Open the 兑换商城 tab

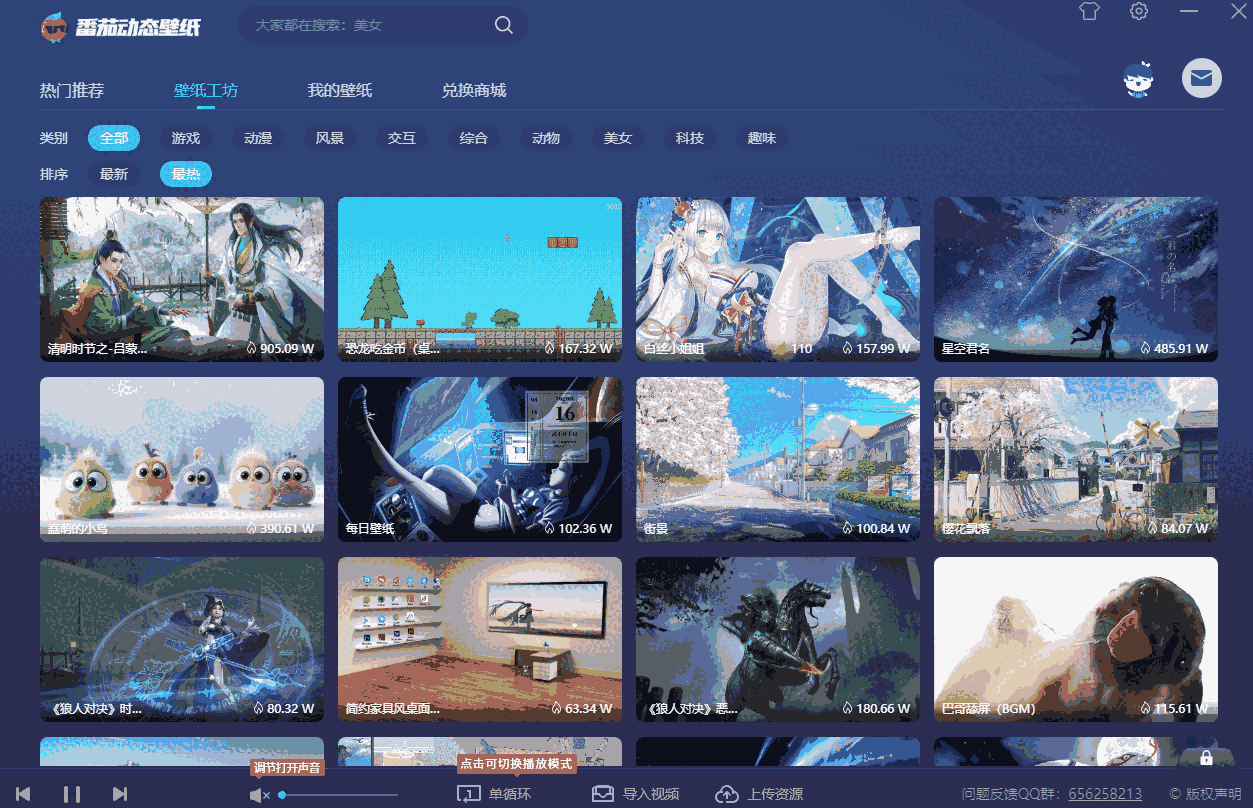pyautogui.click(x=477, y=89)
